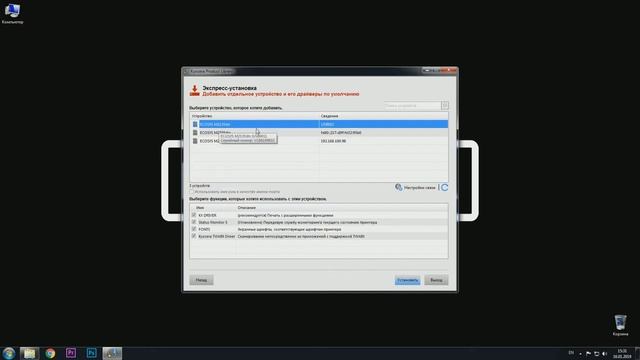The width and height of the screenshot is (640, 360).
Task: Show hidden tray icons arrow
Action: click(580, 354)
